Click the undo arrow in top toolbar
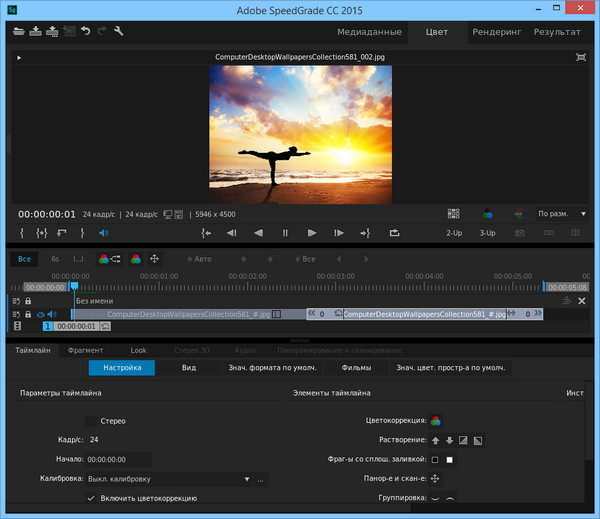Screen dimensions: 600x519 click(85, 32)
